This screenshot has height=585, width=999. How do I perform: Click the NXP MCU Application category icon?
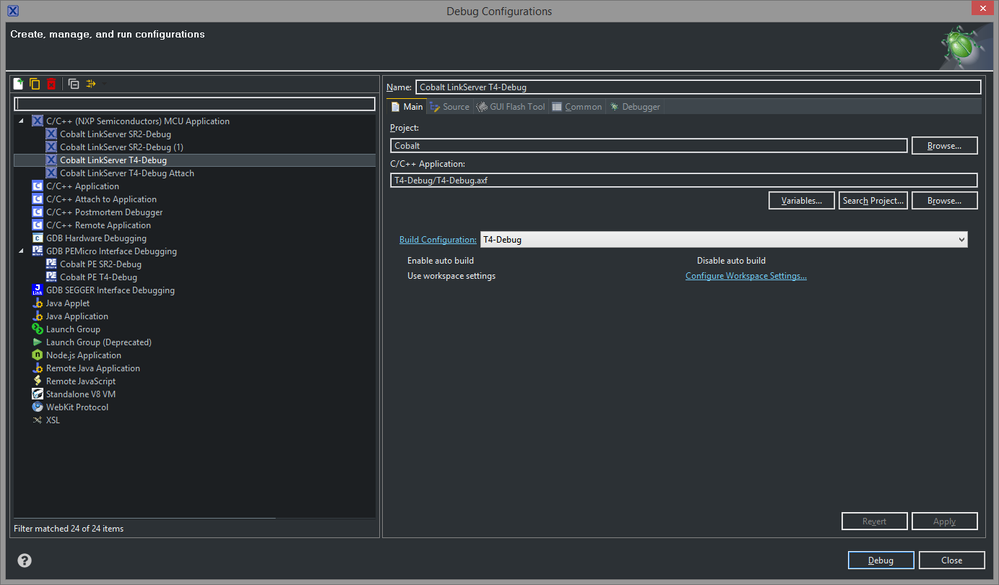(38, 121)
